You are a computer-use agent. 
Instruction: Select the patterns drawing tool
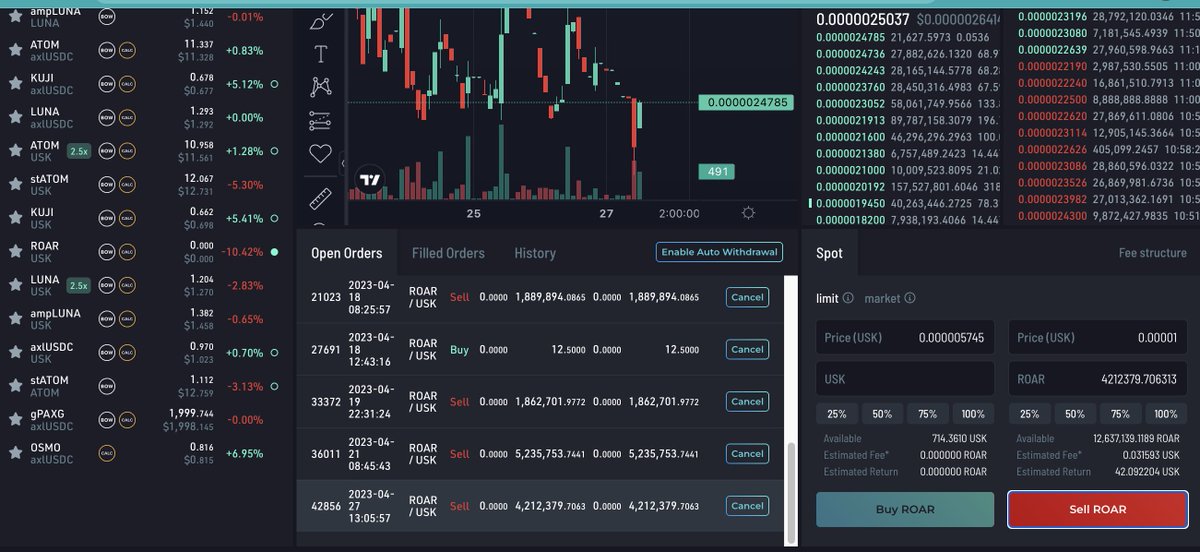tap(320, 87)
